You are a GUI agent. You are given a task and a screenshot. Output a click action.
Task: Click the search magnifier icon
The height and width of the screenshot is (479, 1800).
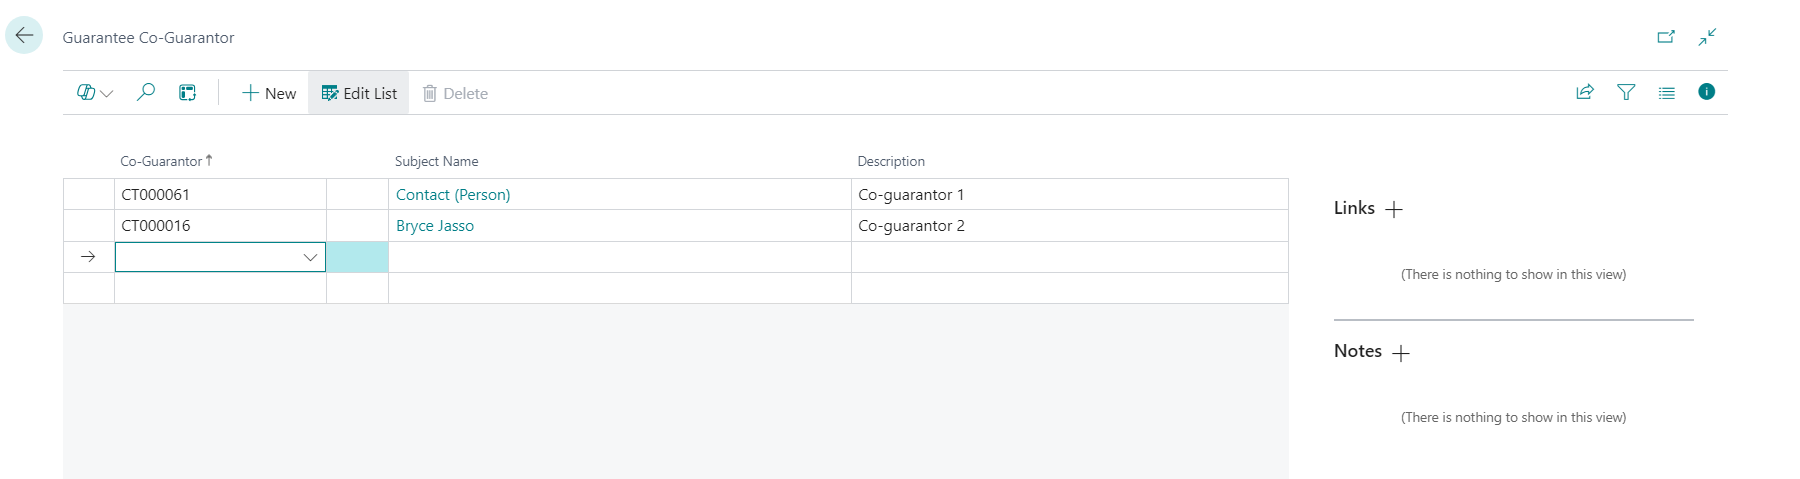coord(146,93)
